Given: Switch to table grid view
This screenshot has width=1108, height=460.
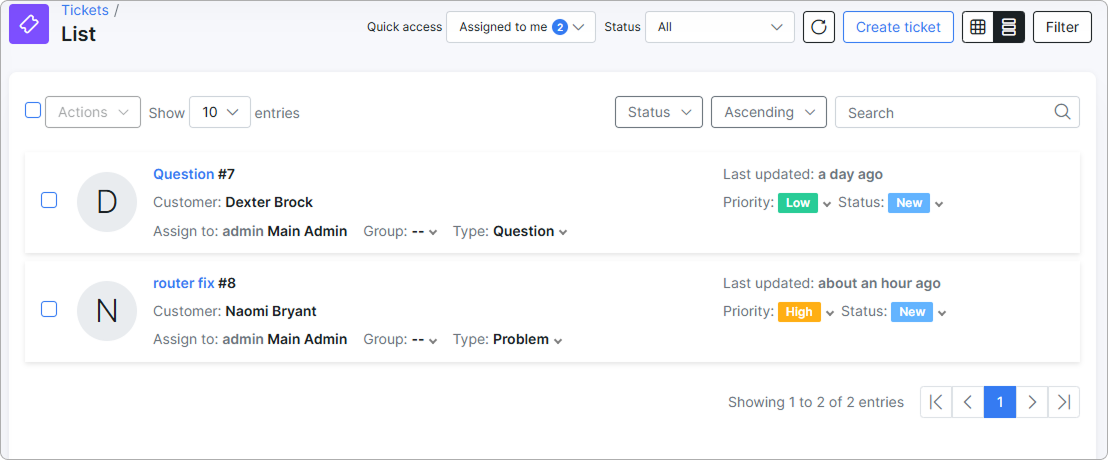Looking at the screenshot, I should (x=978, y=27).
